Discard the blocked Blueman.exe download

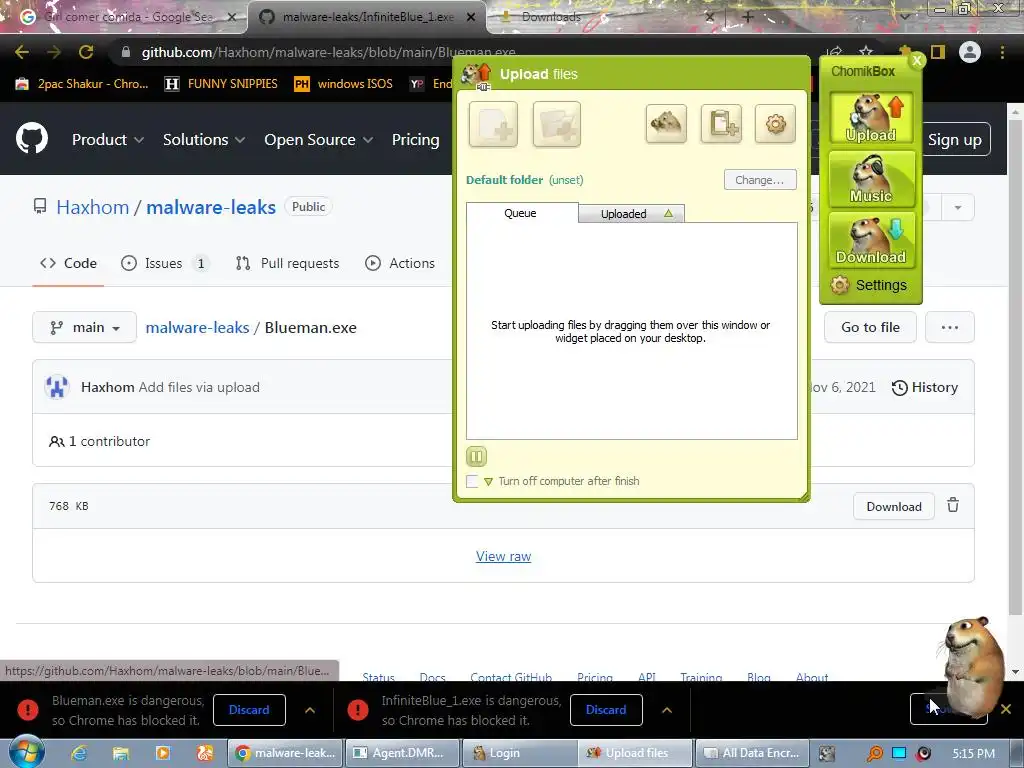tap(249, 710)
